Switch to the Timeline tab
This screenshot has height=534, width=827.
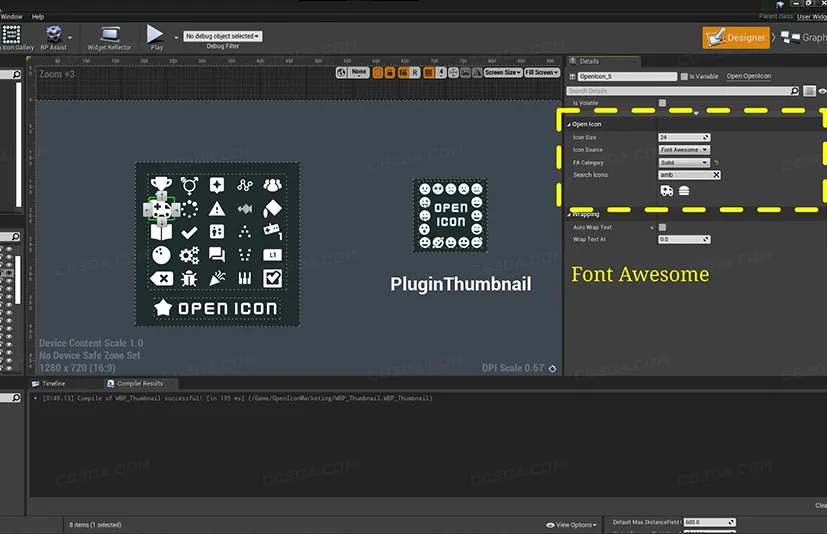49,384
